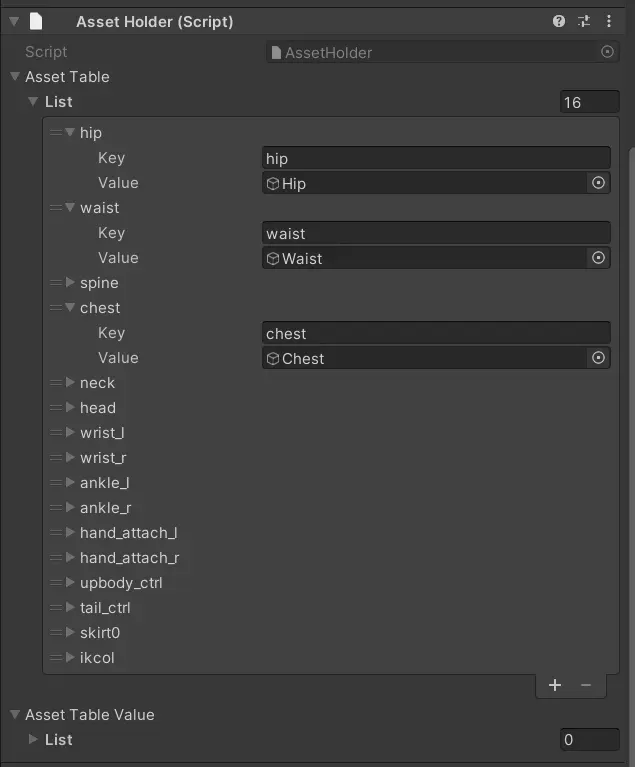
Task: Open object picker for Waist value
Action: tap(598, 258)
